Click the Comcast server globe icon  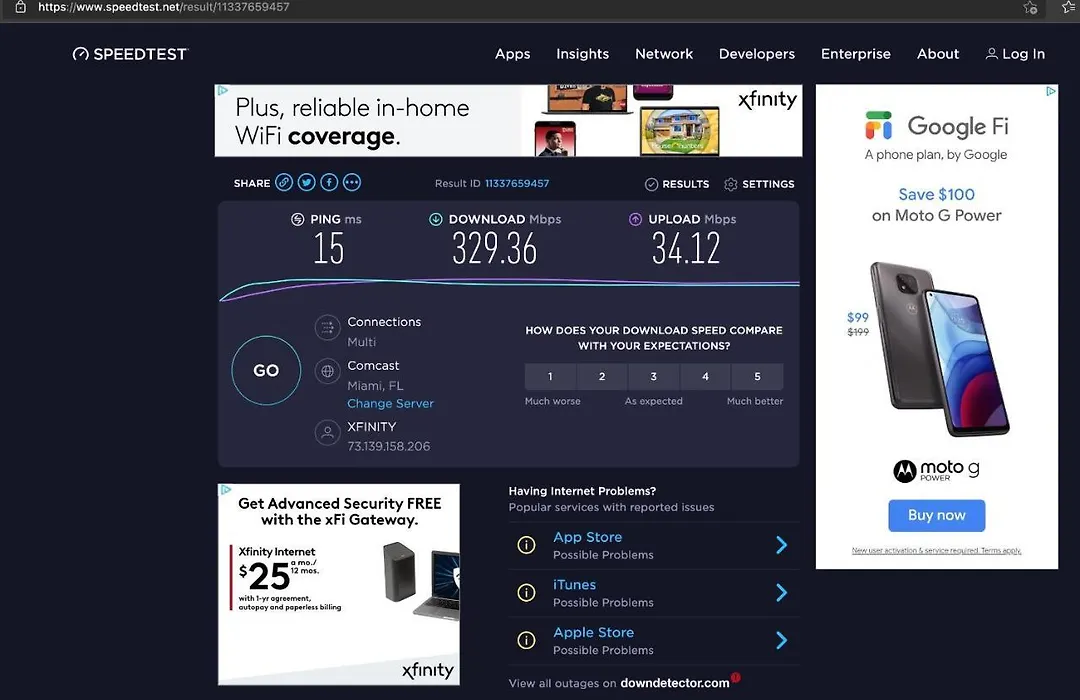pyautogui.click(x=328, y=371)
